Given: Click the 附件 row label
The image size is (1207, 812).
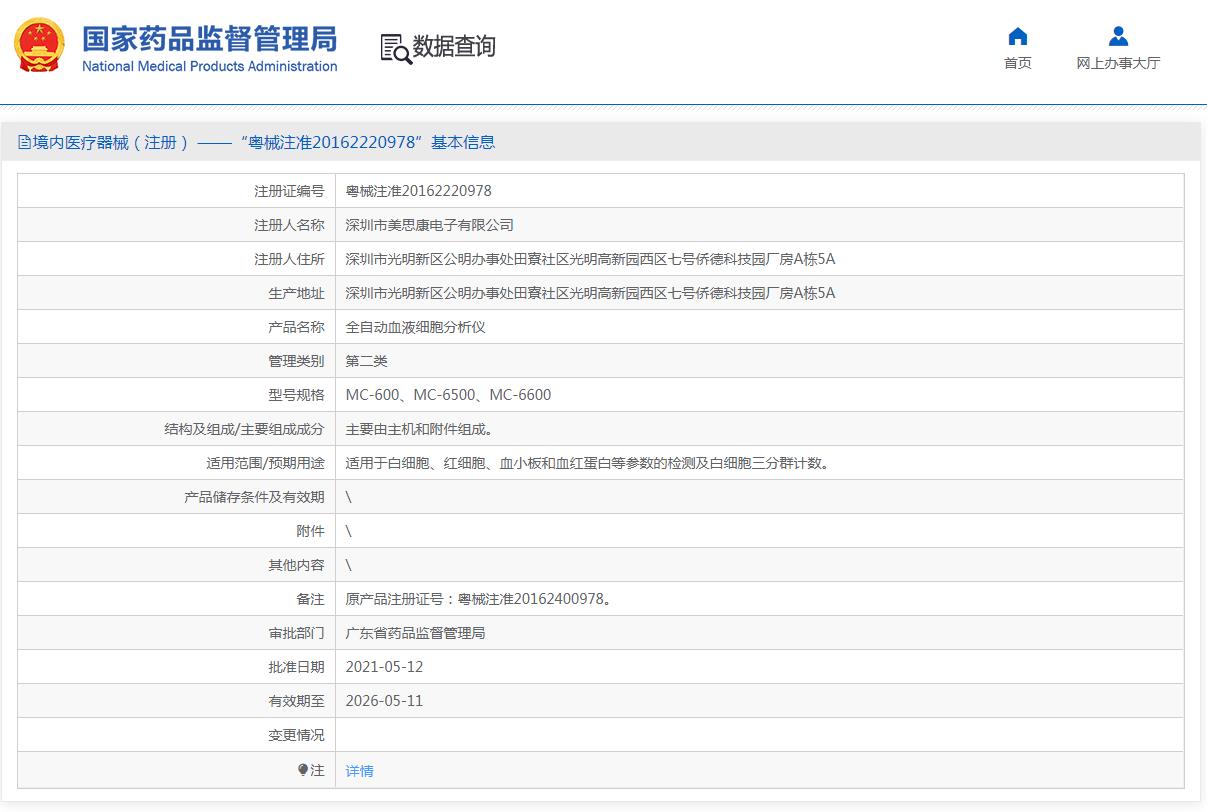Looking at the screenshot, I should tap(310, 531).
